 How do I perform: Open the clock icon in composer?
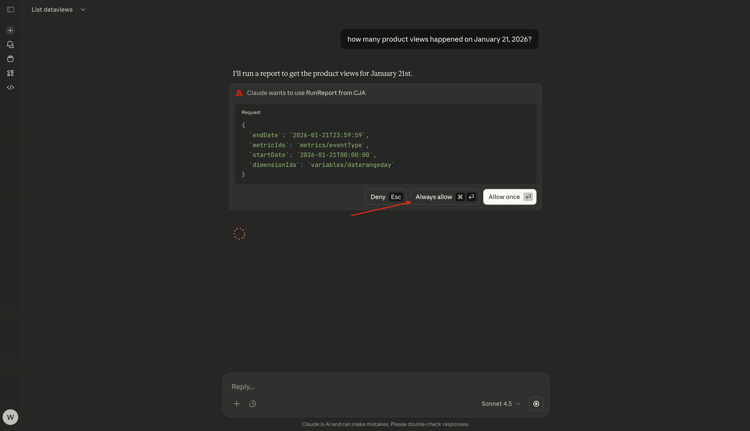253,404
